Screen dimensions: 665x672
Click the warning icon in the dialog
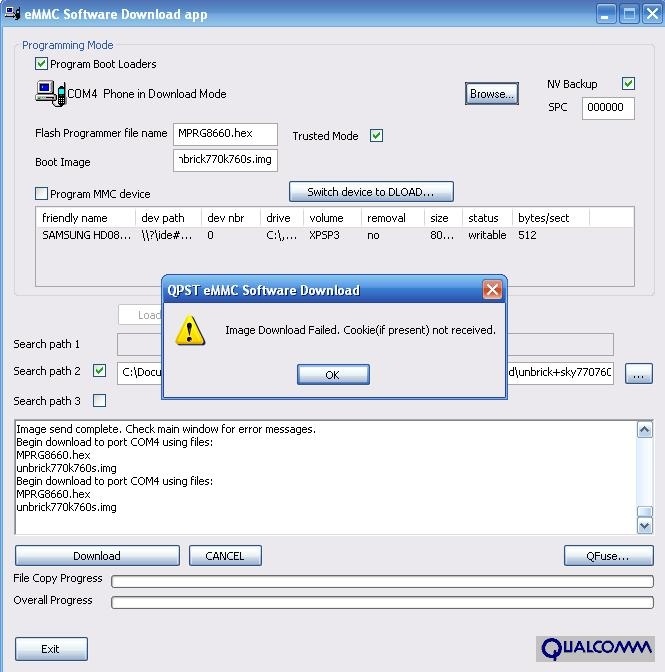(x=190, y=330)
